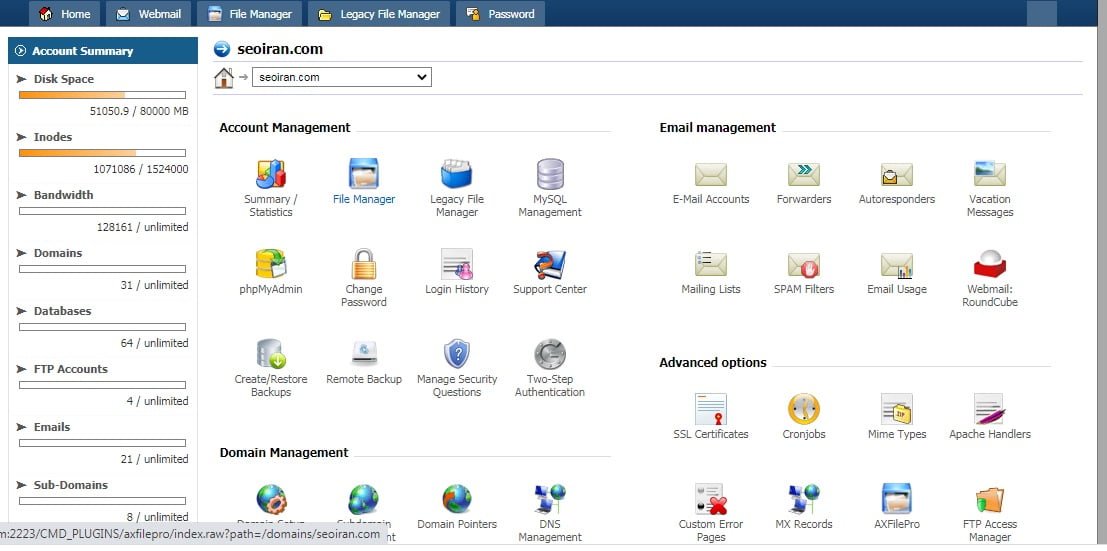Image resolution: width=1107 pixels, height=551 pixels.
Task: Open Webmail from top navigation
Action: (x=148, y=13)
